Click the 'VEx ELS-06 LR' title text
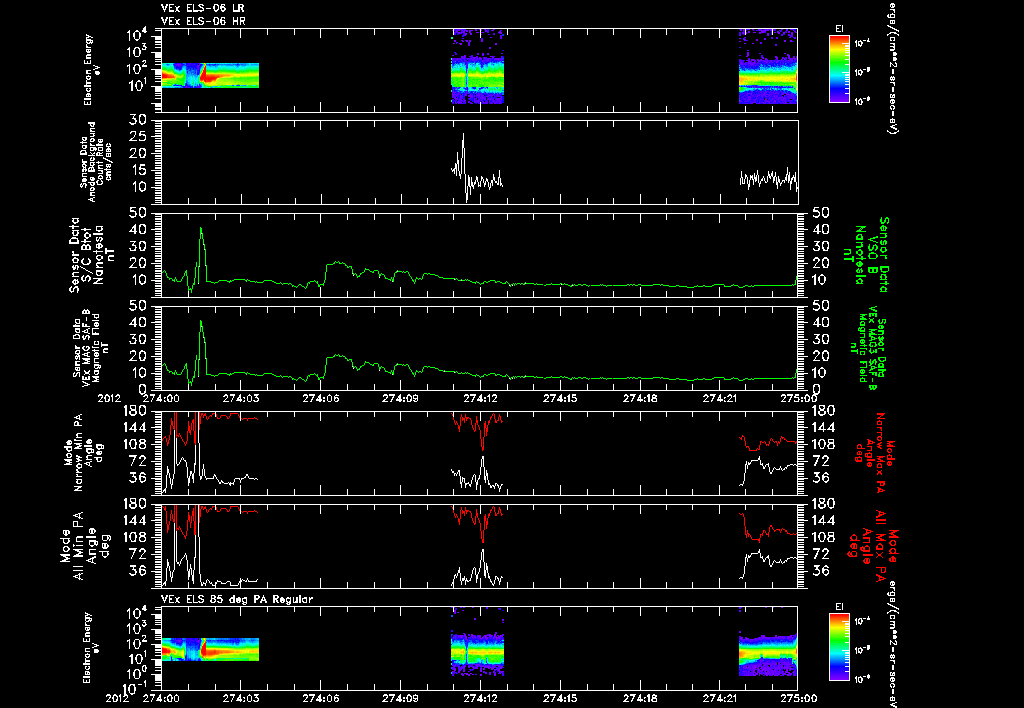 (x=202, y=8)
